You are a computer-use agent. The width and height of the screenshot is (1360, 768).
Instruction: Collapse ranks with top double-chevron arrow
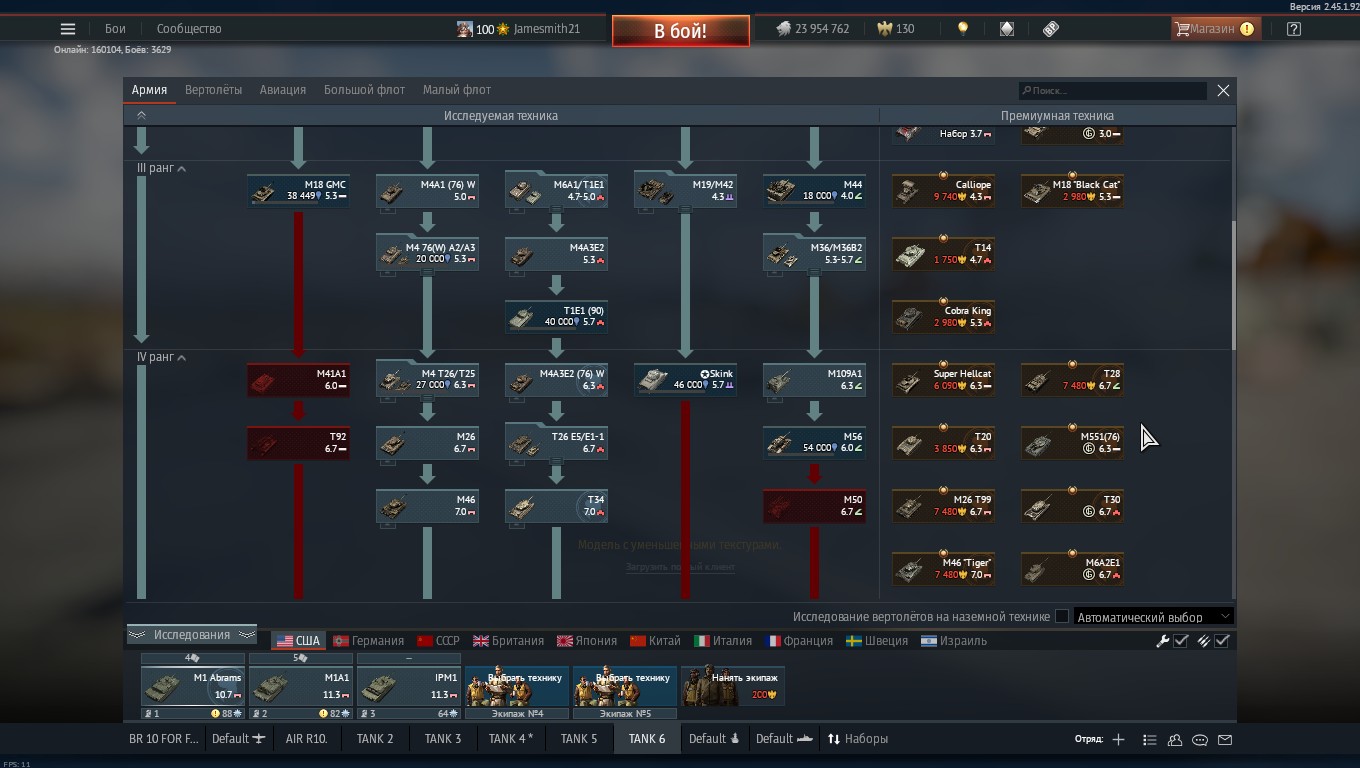pyautogui.click(x=141, y=115)
